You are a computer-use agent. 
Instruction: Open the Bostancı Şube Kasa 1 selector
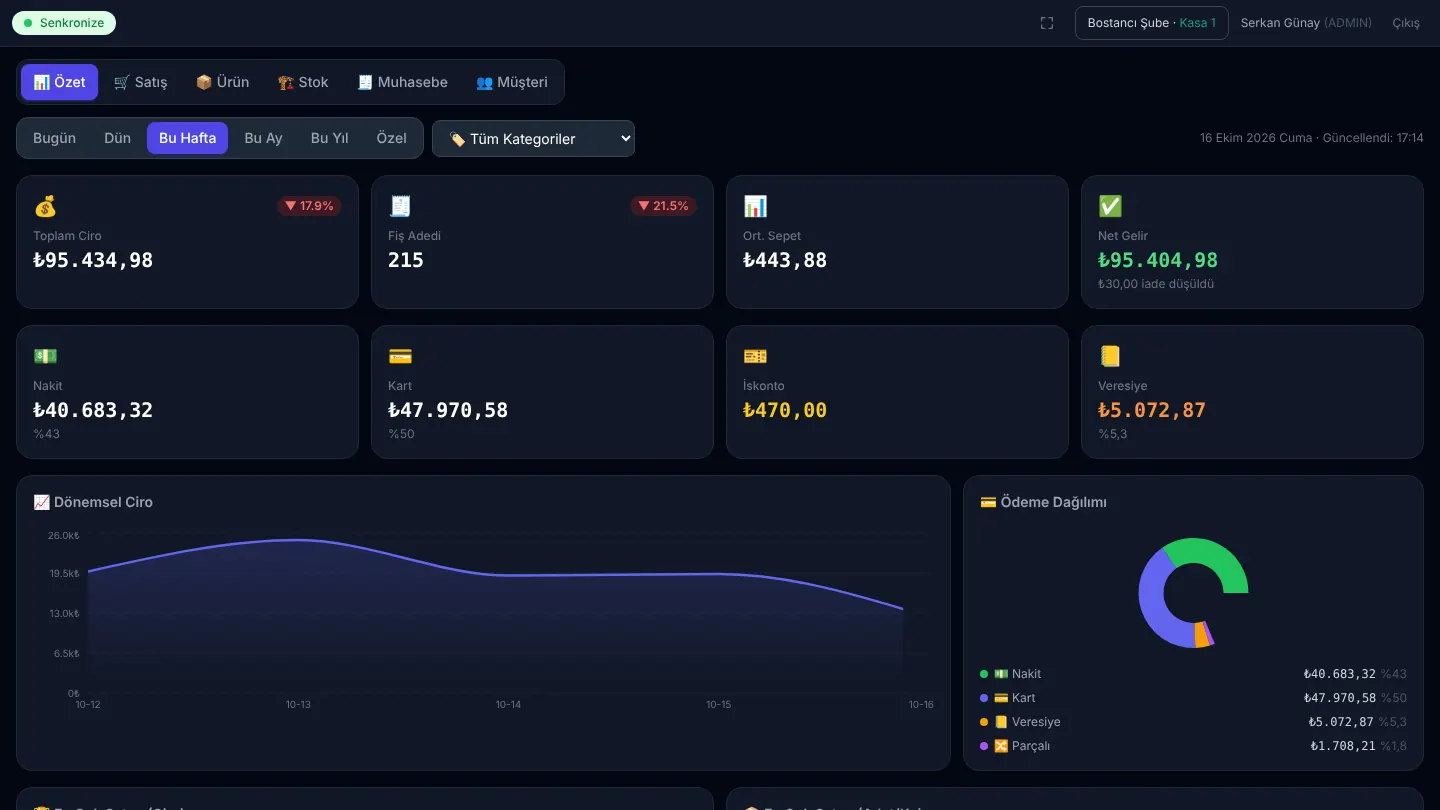click(x=1151, y=23)
